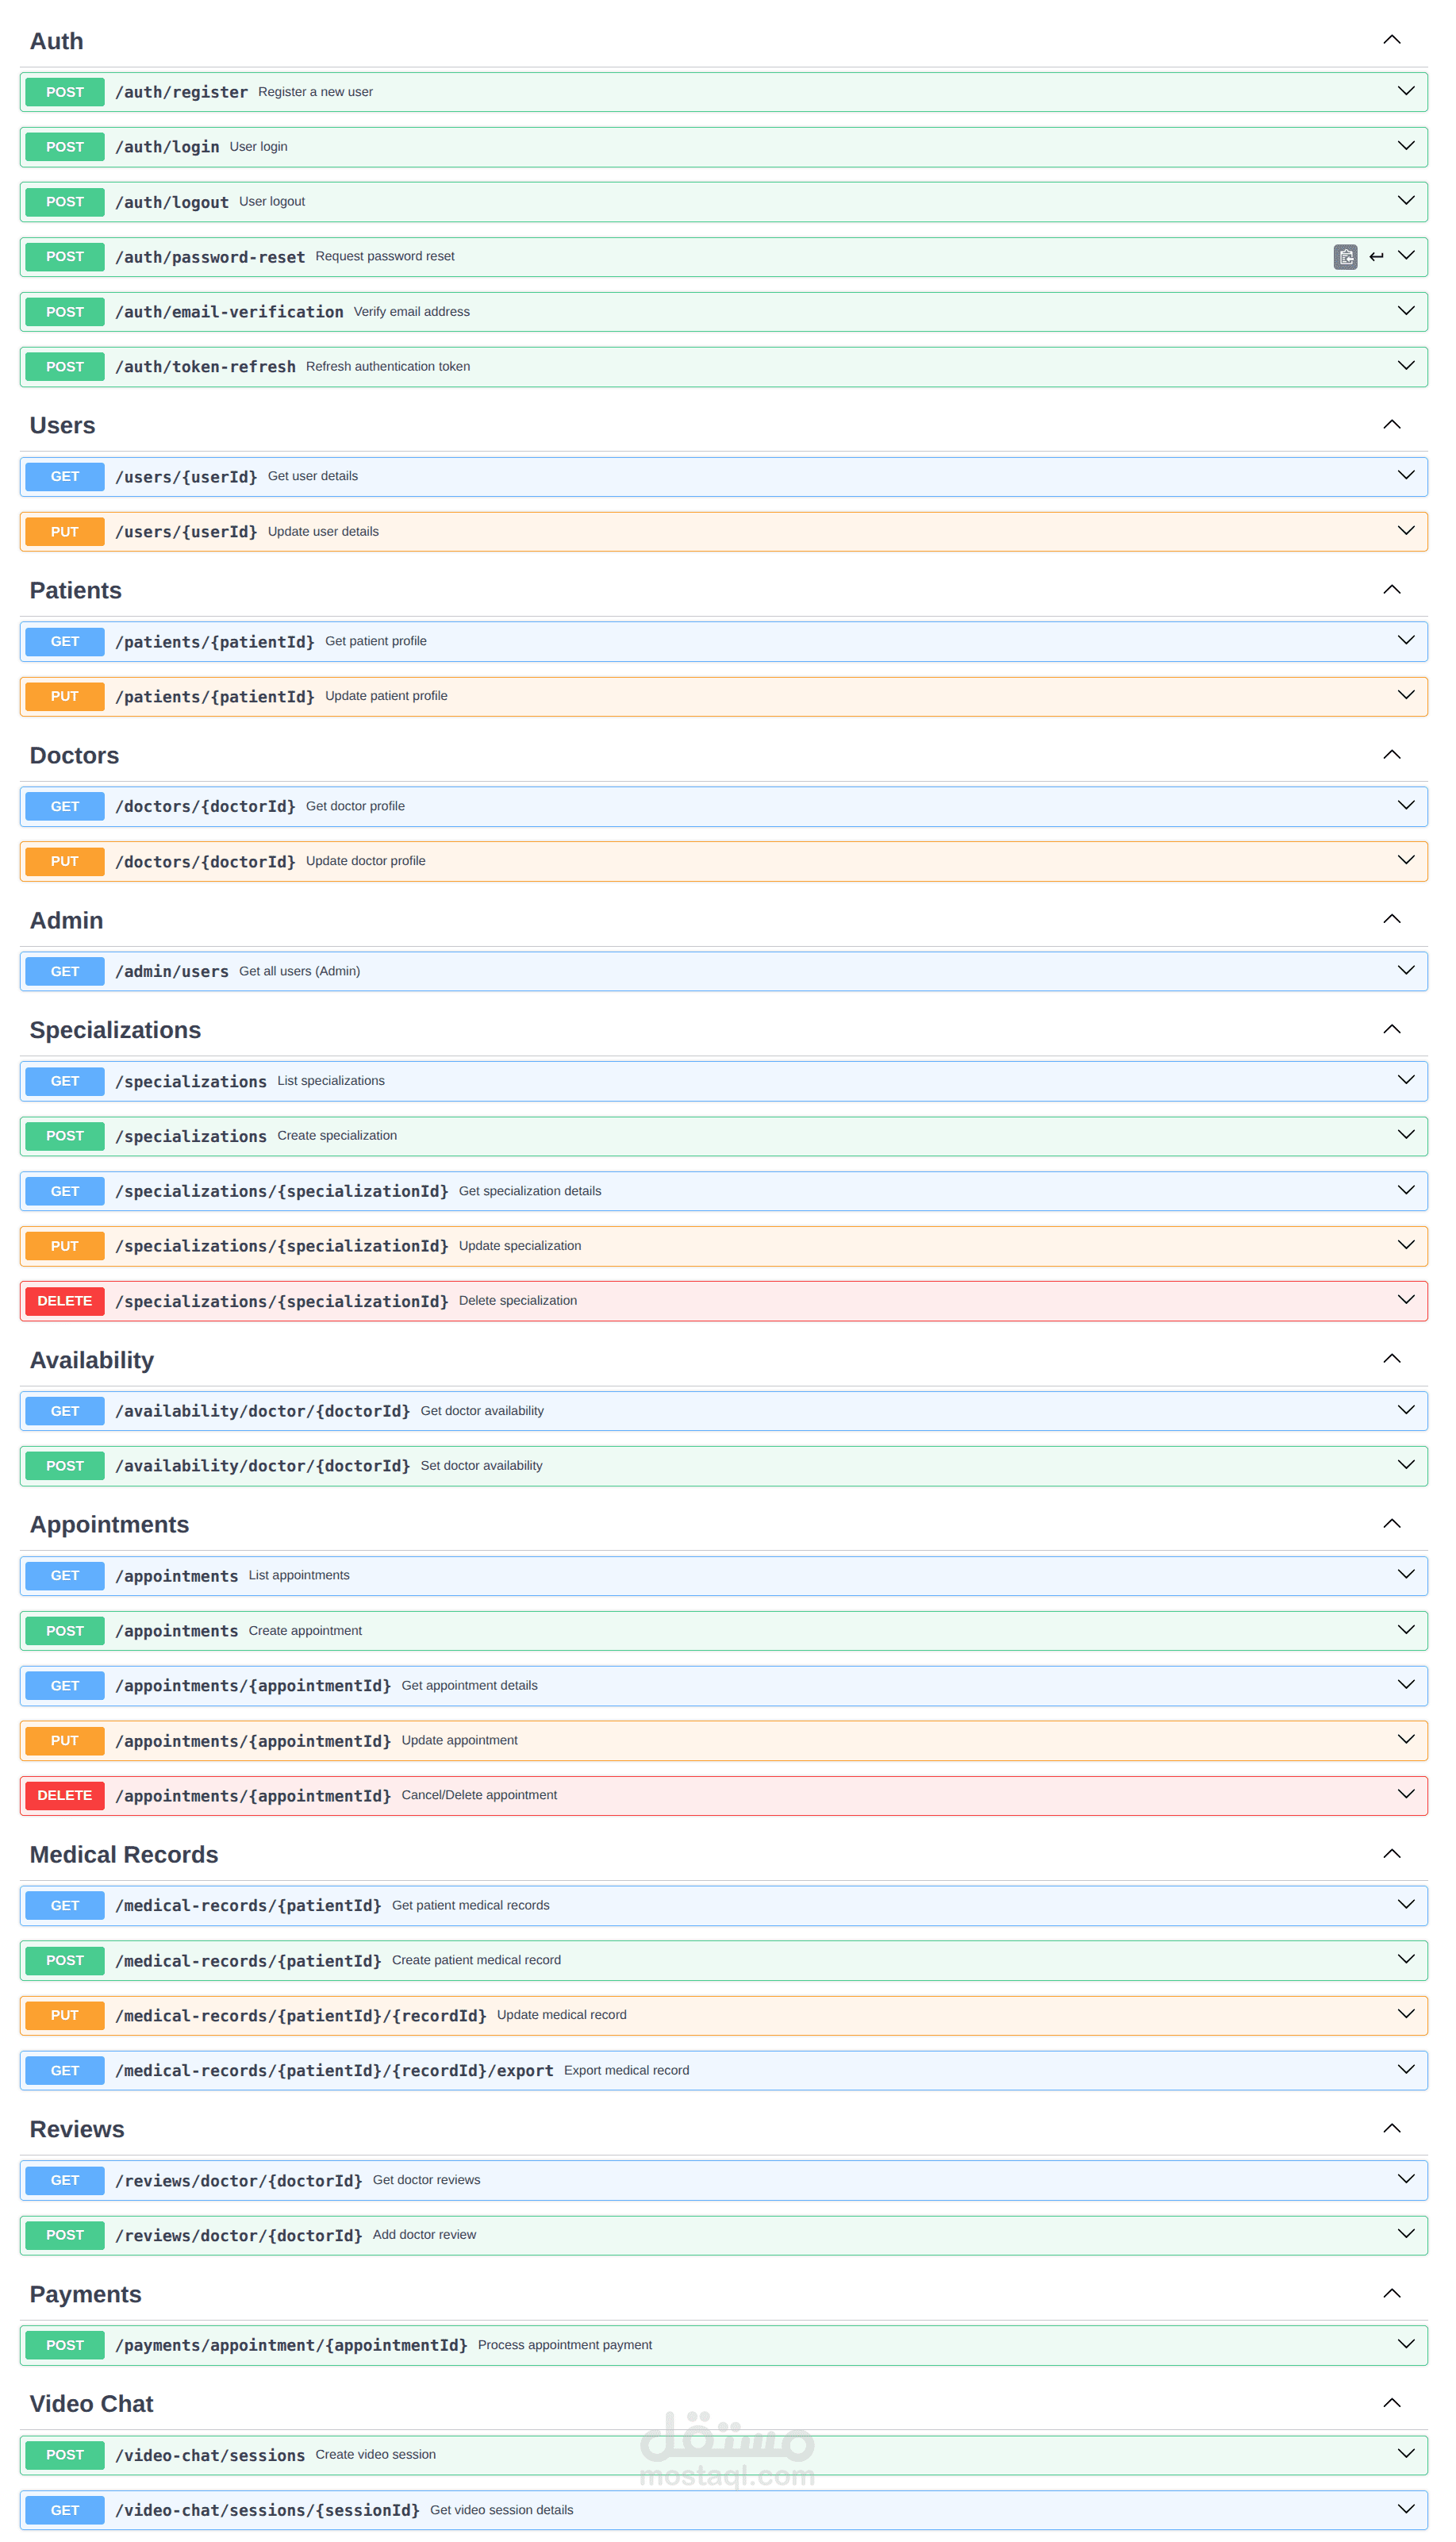This screenshot has width=1456, height=2542.
Task: Collapse the Patients section chevron
Action: [x=1392, y=590]
